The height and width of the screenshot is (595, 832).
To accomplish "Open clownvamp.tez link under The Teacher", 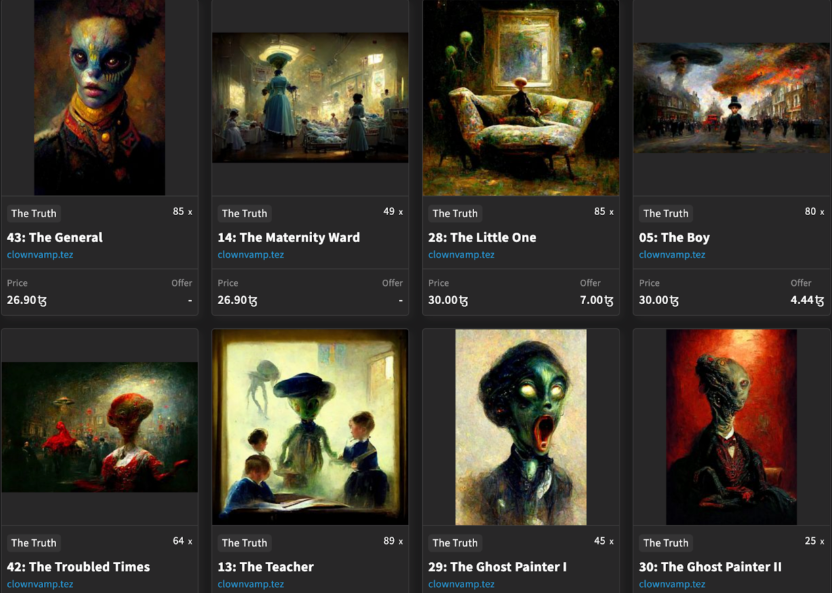I will pos(250,584).
